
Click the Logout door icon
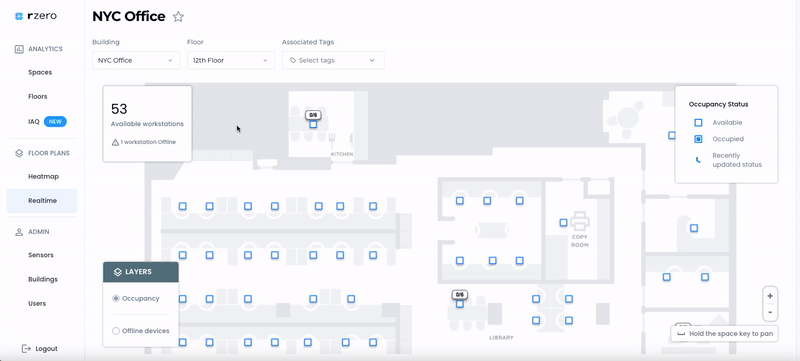coord(27,349)
